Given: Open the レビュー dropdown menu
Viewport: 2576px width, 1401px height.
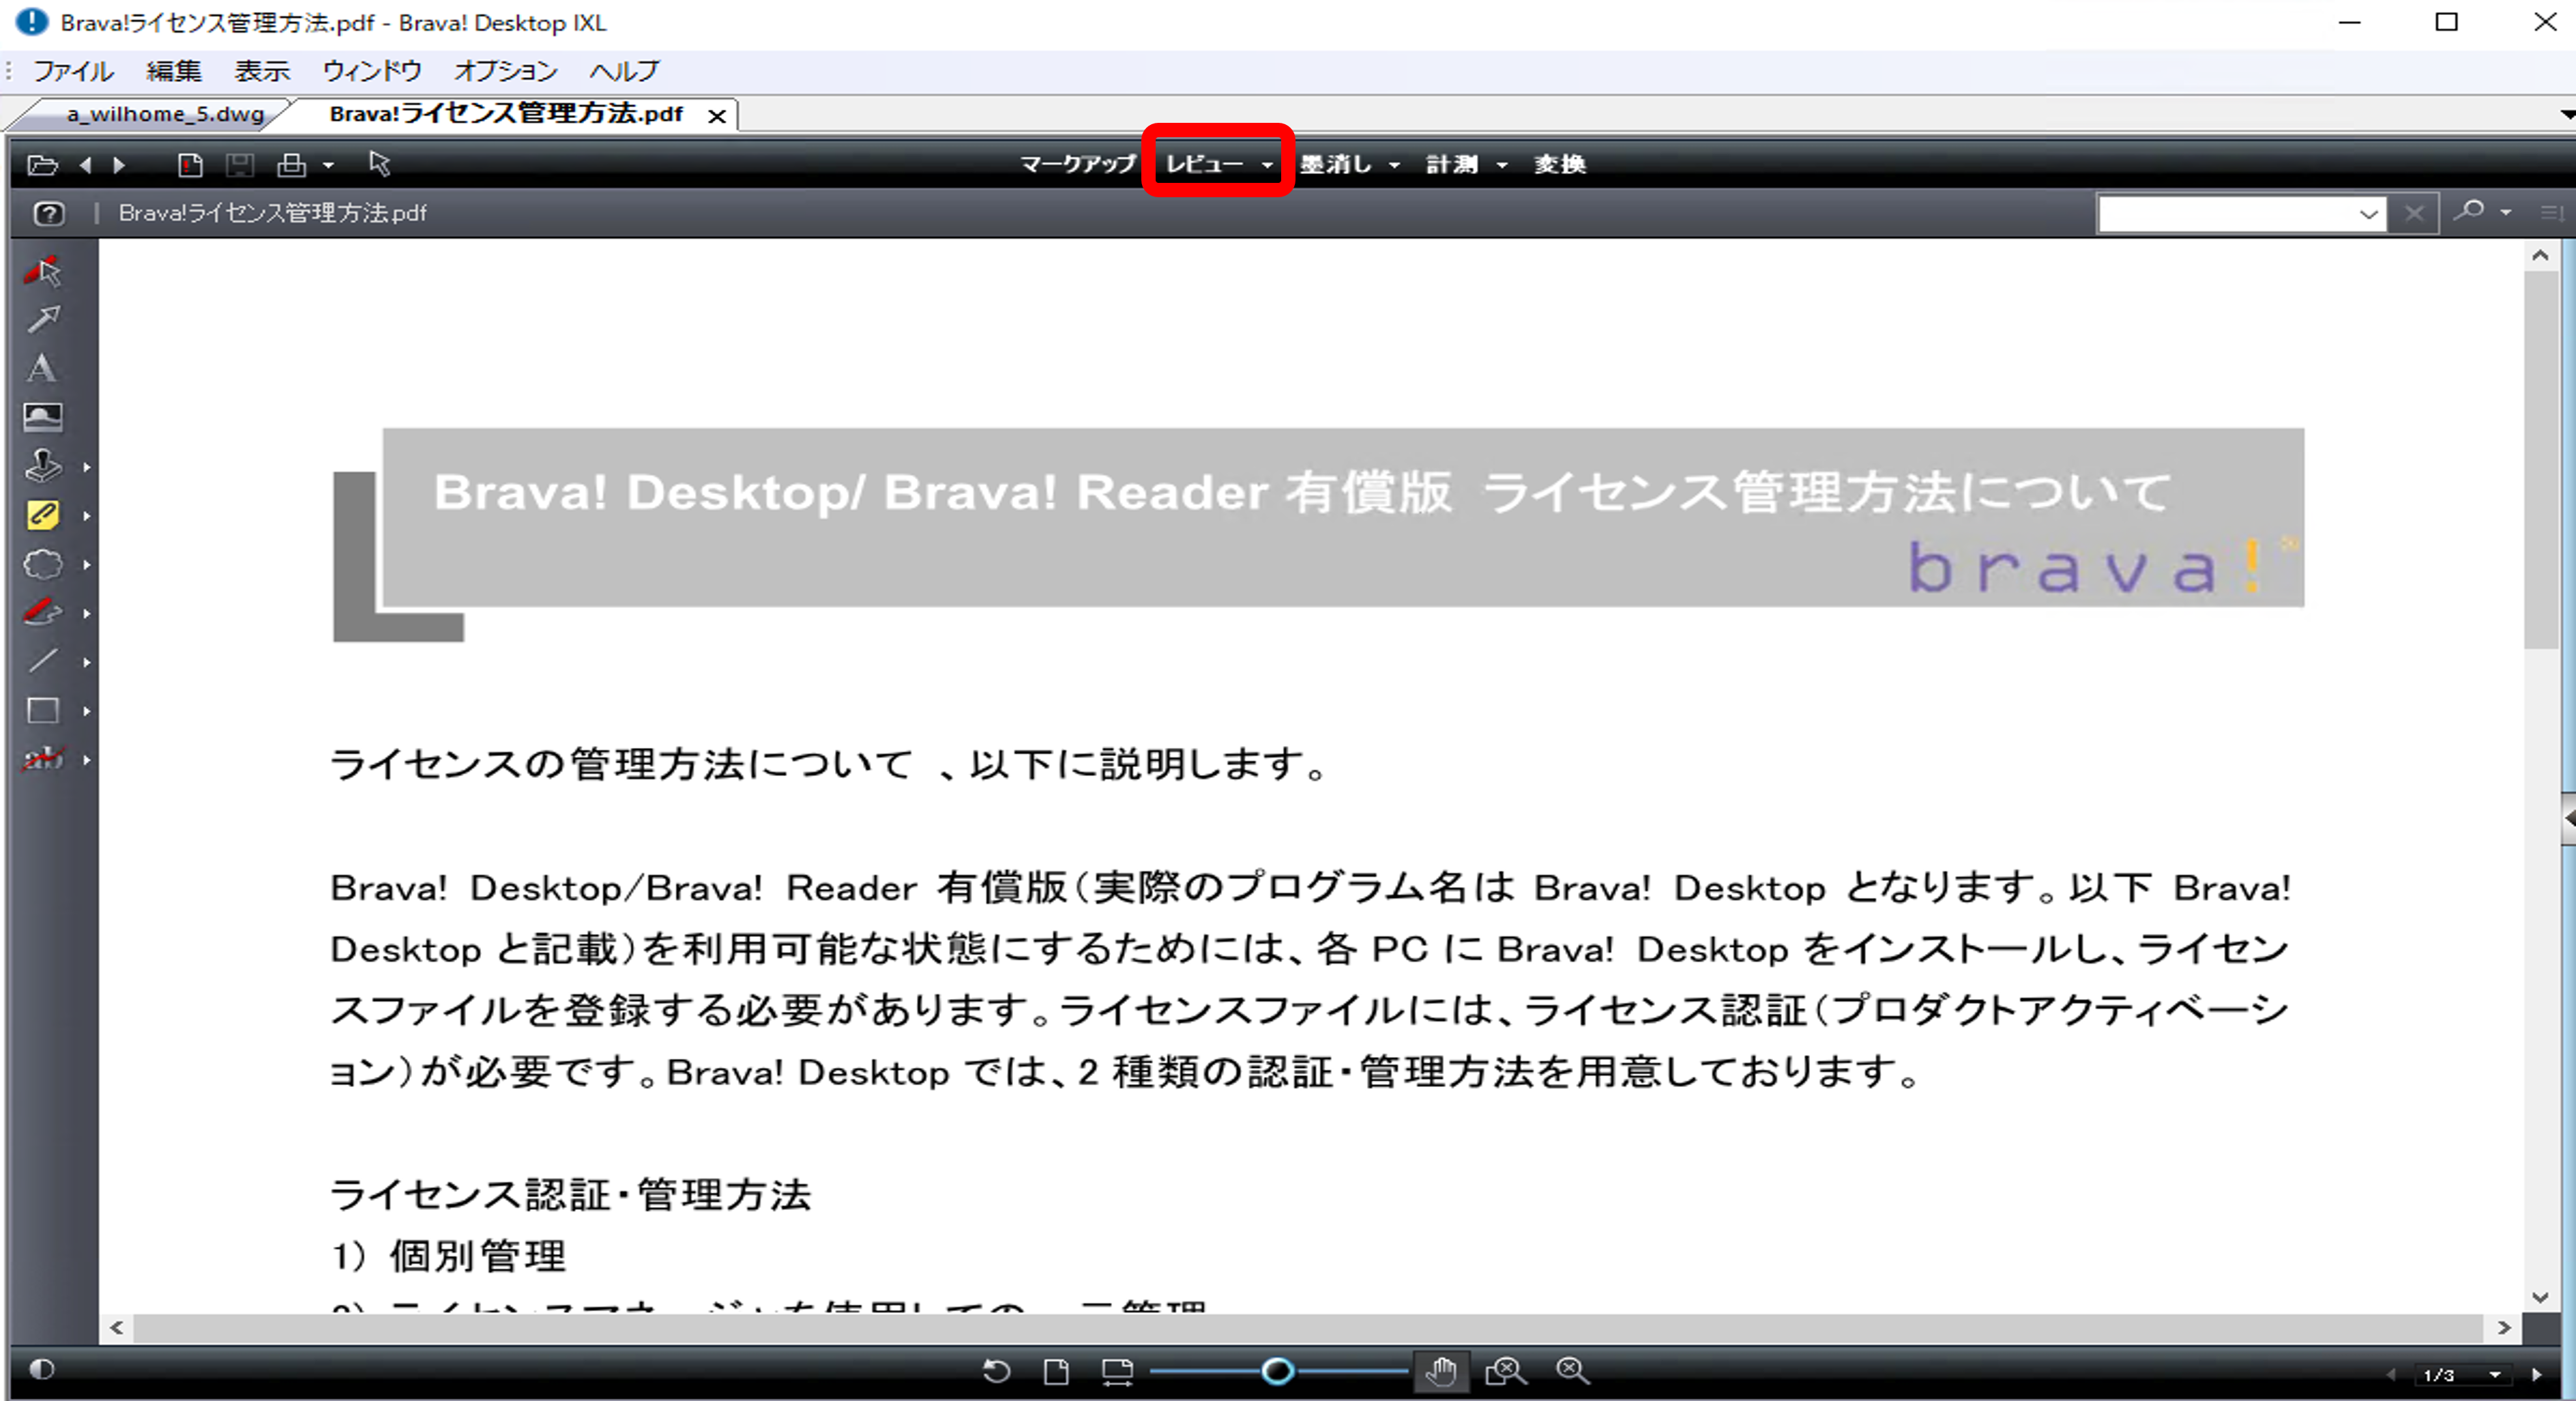Looking at the screenshot, I should pyautogui.click(x=1219, y=164).
